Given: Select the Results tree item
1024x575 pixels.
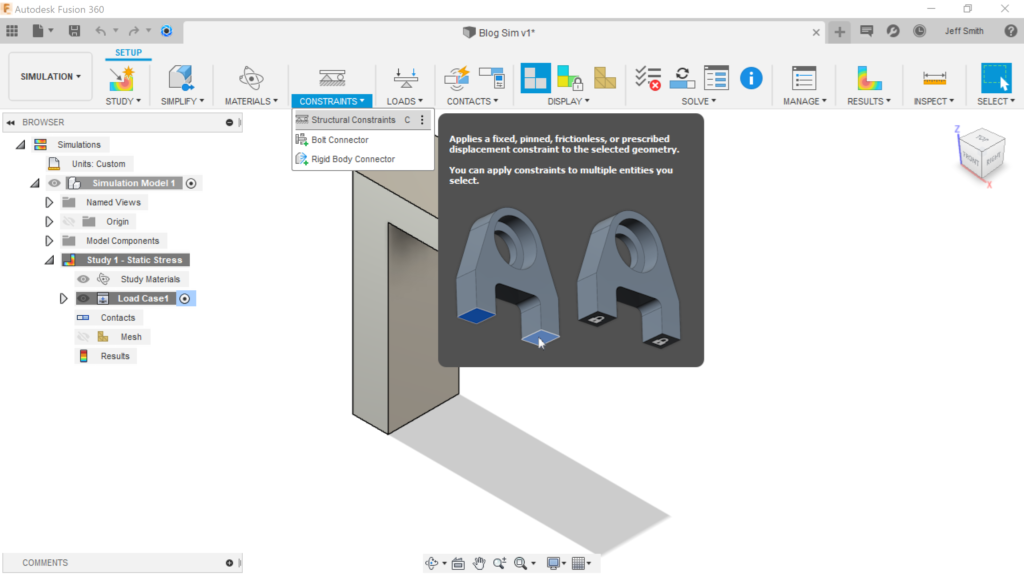Looking at the screenshot, I should (x=115, y=356).
